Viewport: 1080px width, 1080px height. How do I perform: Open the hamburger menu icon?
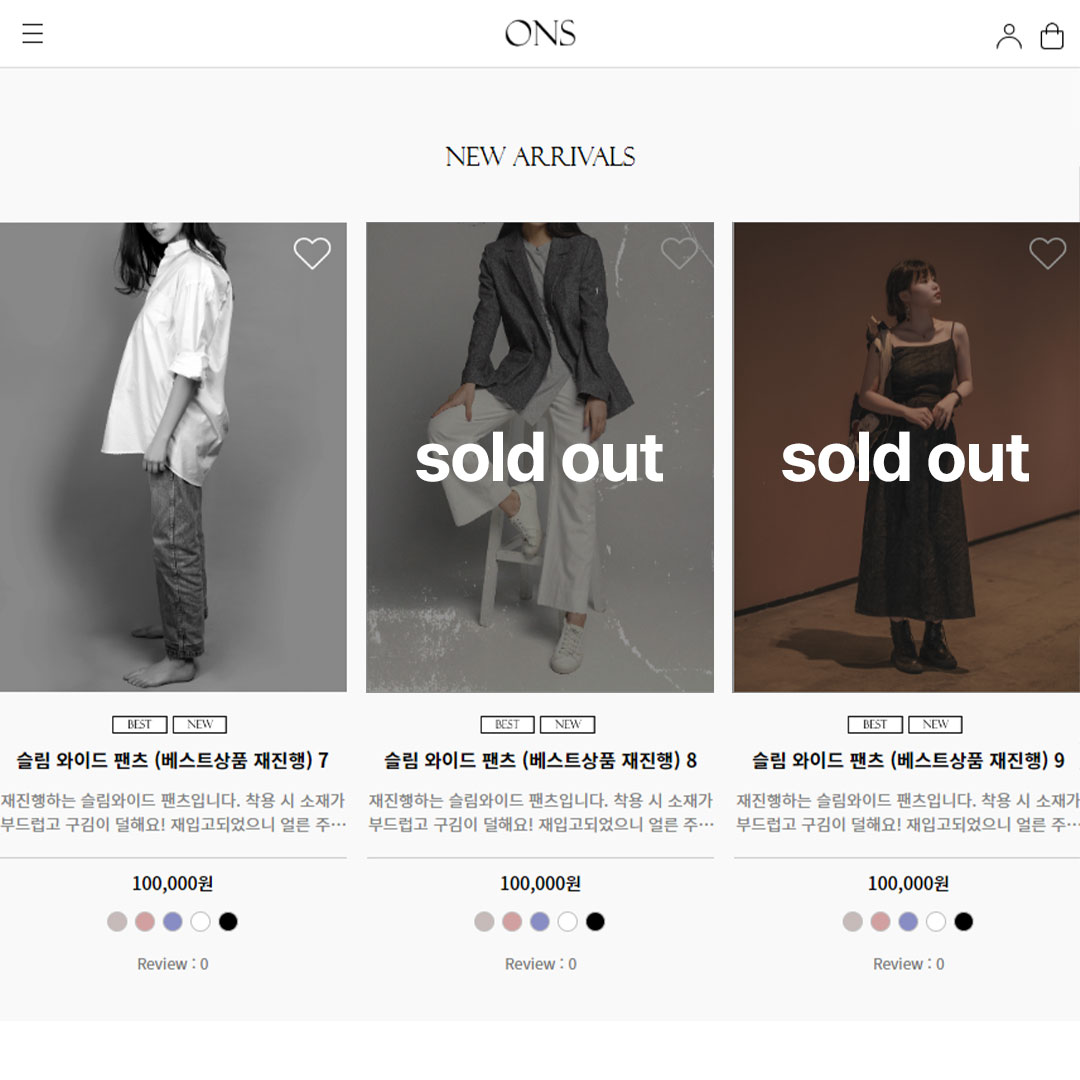(32, 33)
